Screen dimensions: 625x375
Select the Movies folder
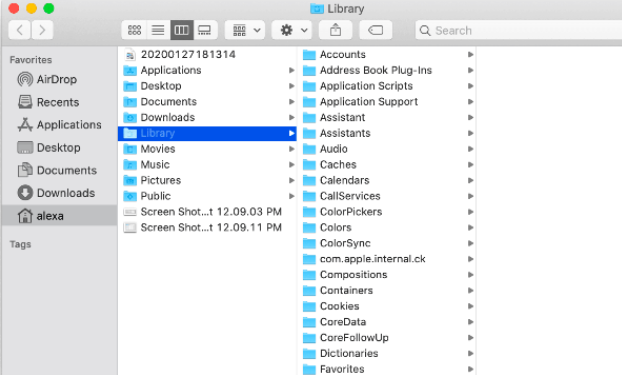point(207,149)
